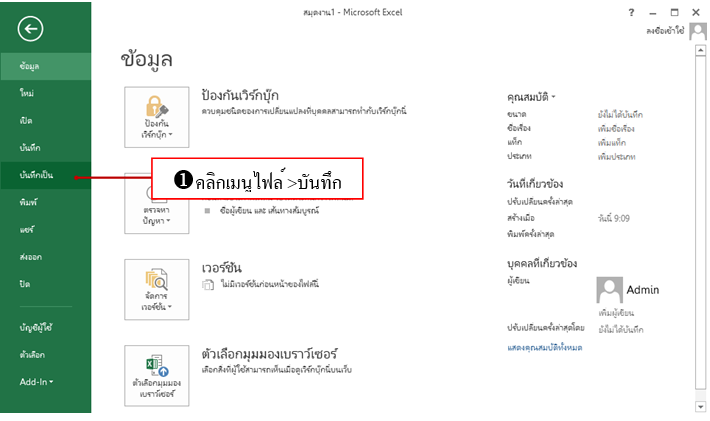
Task: Click the เพิ่มแท็ก add tag field
Action: pyautogui.click(x=612, y=143)
